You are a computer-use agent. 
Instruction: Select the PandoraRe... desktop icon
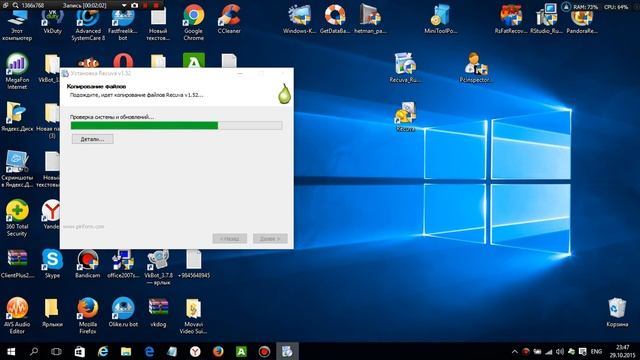point(582,19)
